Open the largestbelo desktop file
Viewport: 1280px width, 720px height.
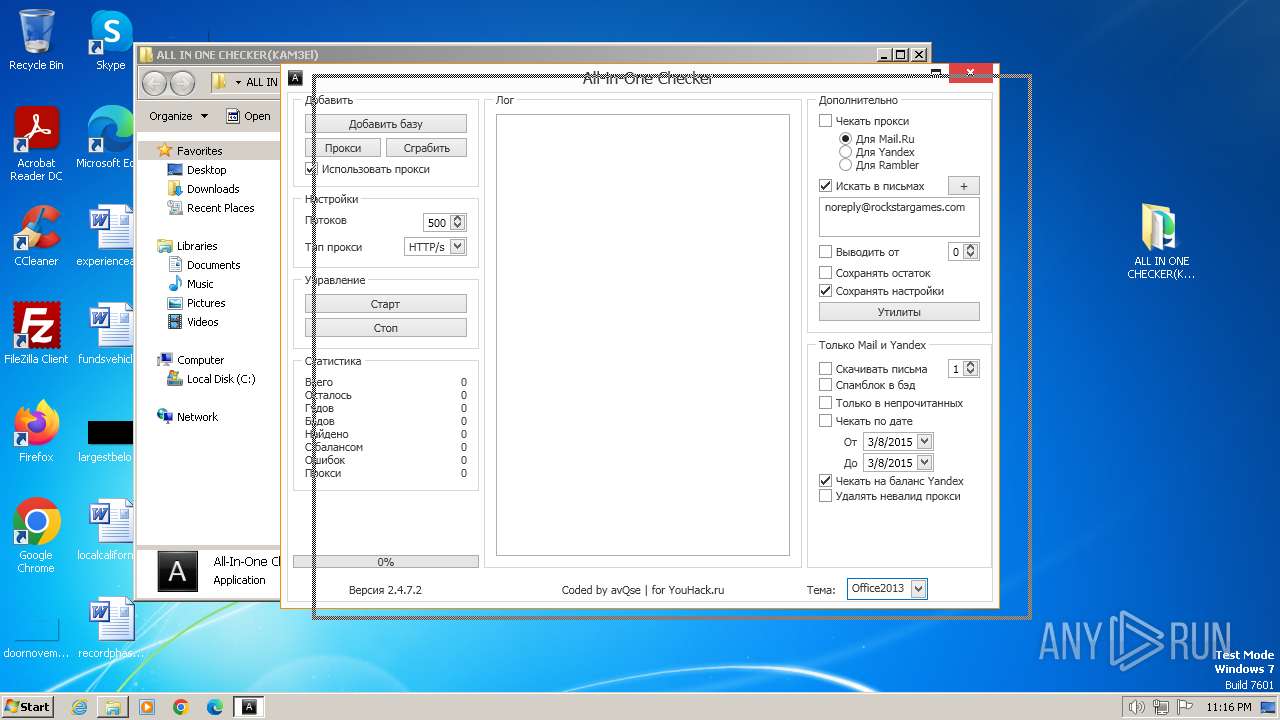point(106,440)
